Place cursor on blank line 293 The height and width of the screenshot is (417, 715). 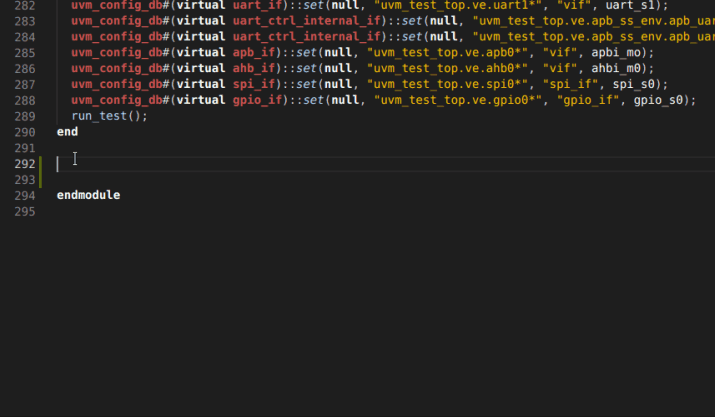click(x=300, y=180)
